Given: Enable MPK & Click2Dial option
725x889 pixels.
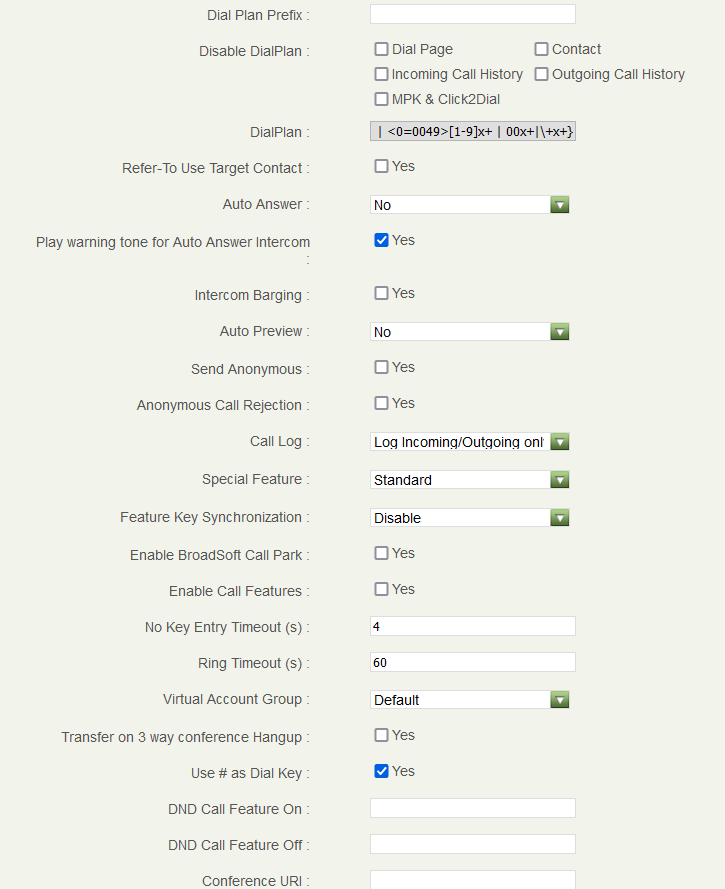Looking at the screenshot, I should point(381,98).
